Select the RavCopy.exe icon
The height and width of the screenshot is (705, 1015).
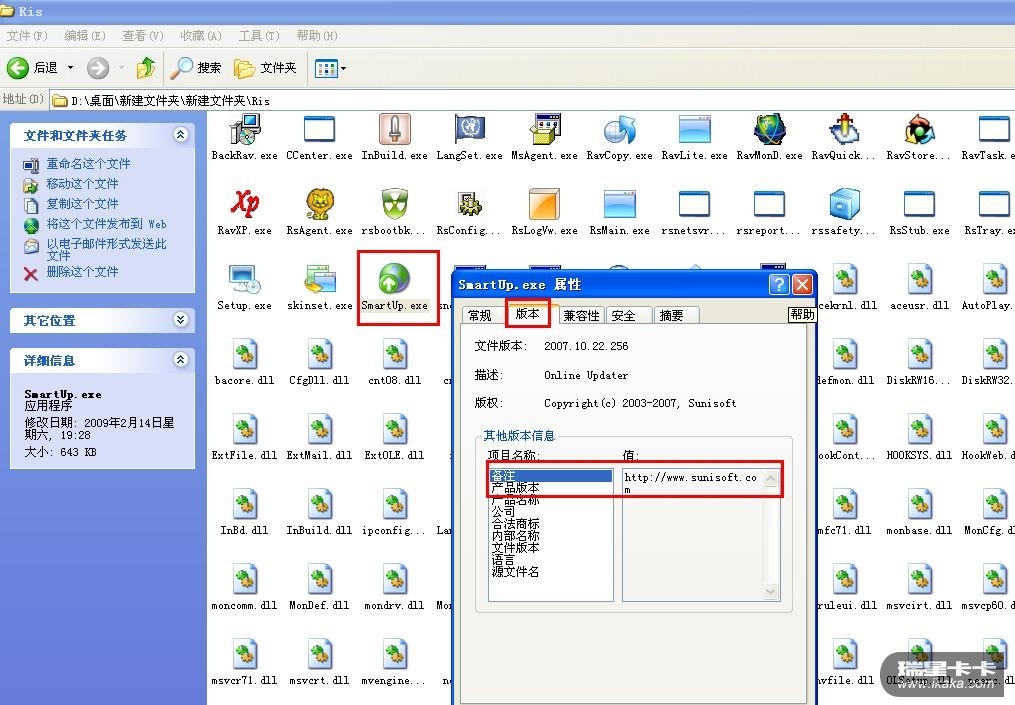click(x=619, y=129)
